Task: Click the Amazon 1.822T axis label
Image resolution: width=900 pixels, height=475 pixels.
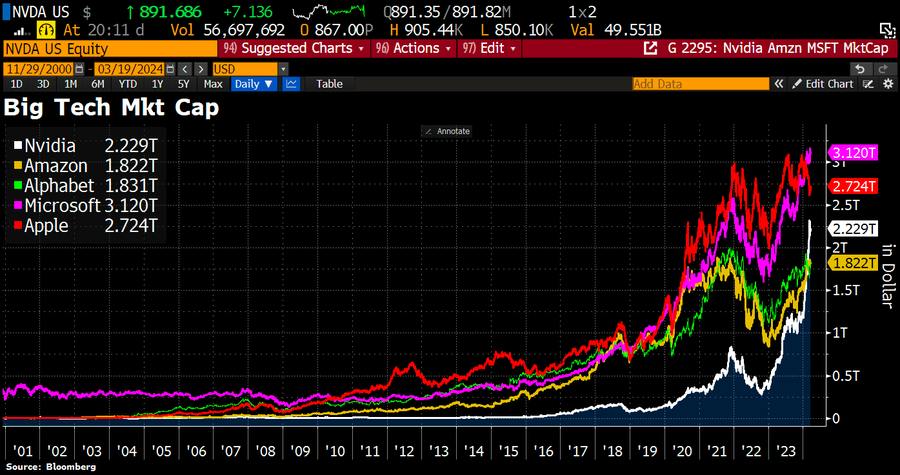Action: click(x=853, y=263)
